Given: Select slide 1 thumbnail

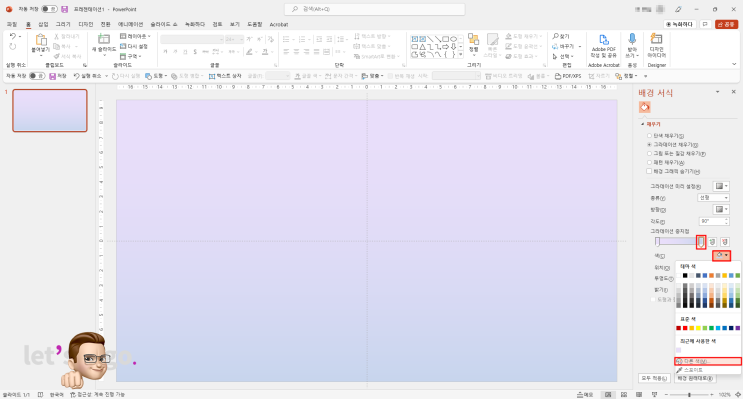Looking at the screenshot, I should pos(50,110).
